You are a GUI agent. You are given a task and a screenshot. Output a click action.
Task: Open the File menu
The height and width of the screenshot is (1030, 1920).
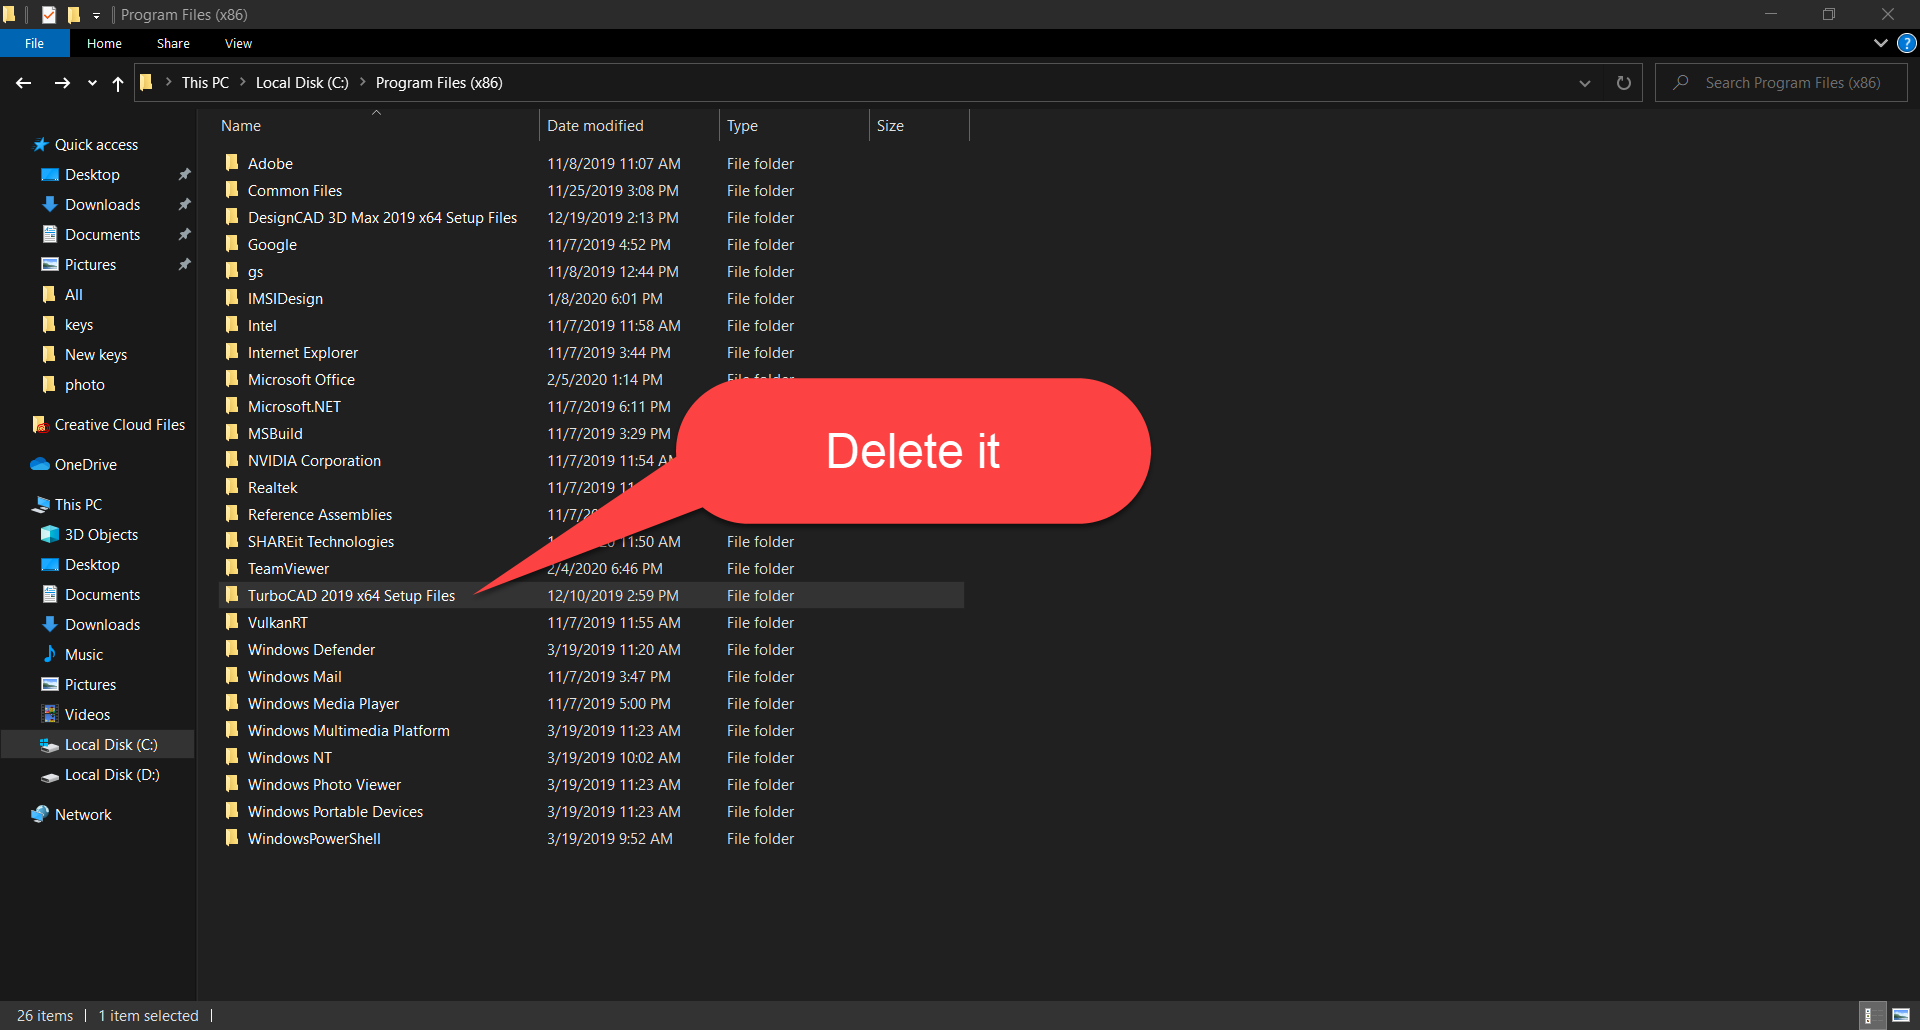point(35,43)
